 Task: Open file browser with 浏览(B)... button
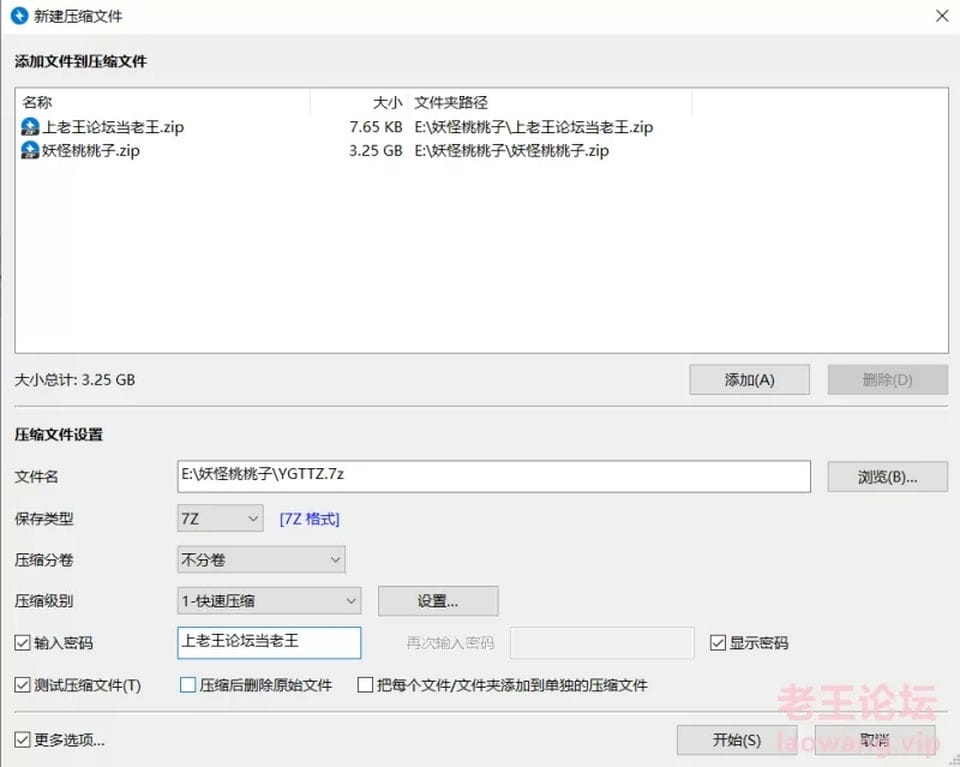click(x=888, y=477)
